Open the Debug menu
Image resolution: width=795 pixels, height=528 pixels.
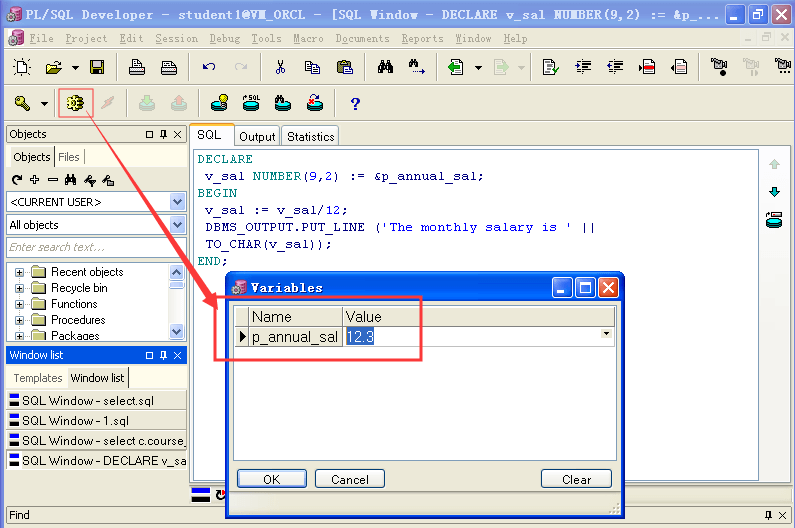[x=225, y=39]
